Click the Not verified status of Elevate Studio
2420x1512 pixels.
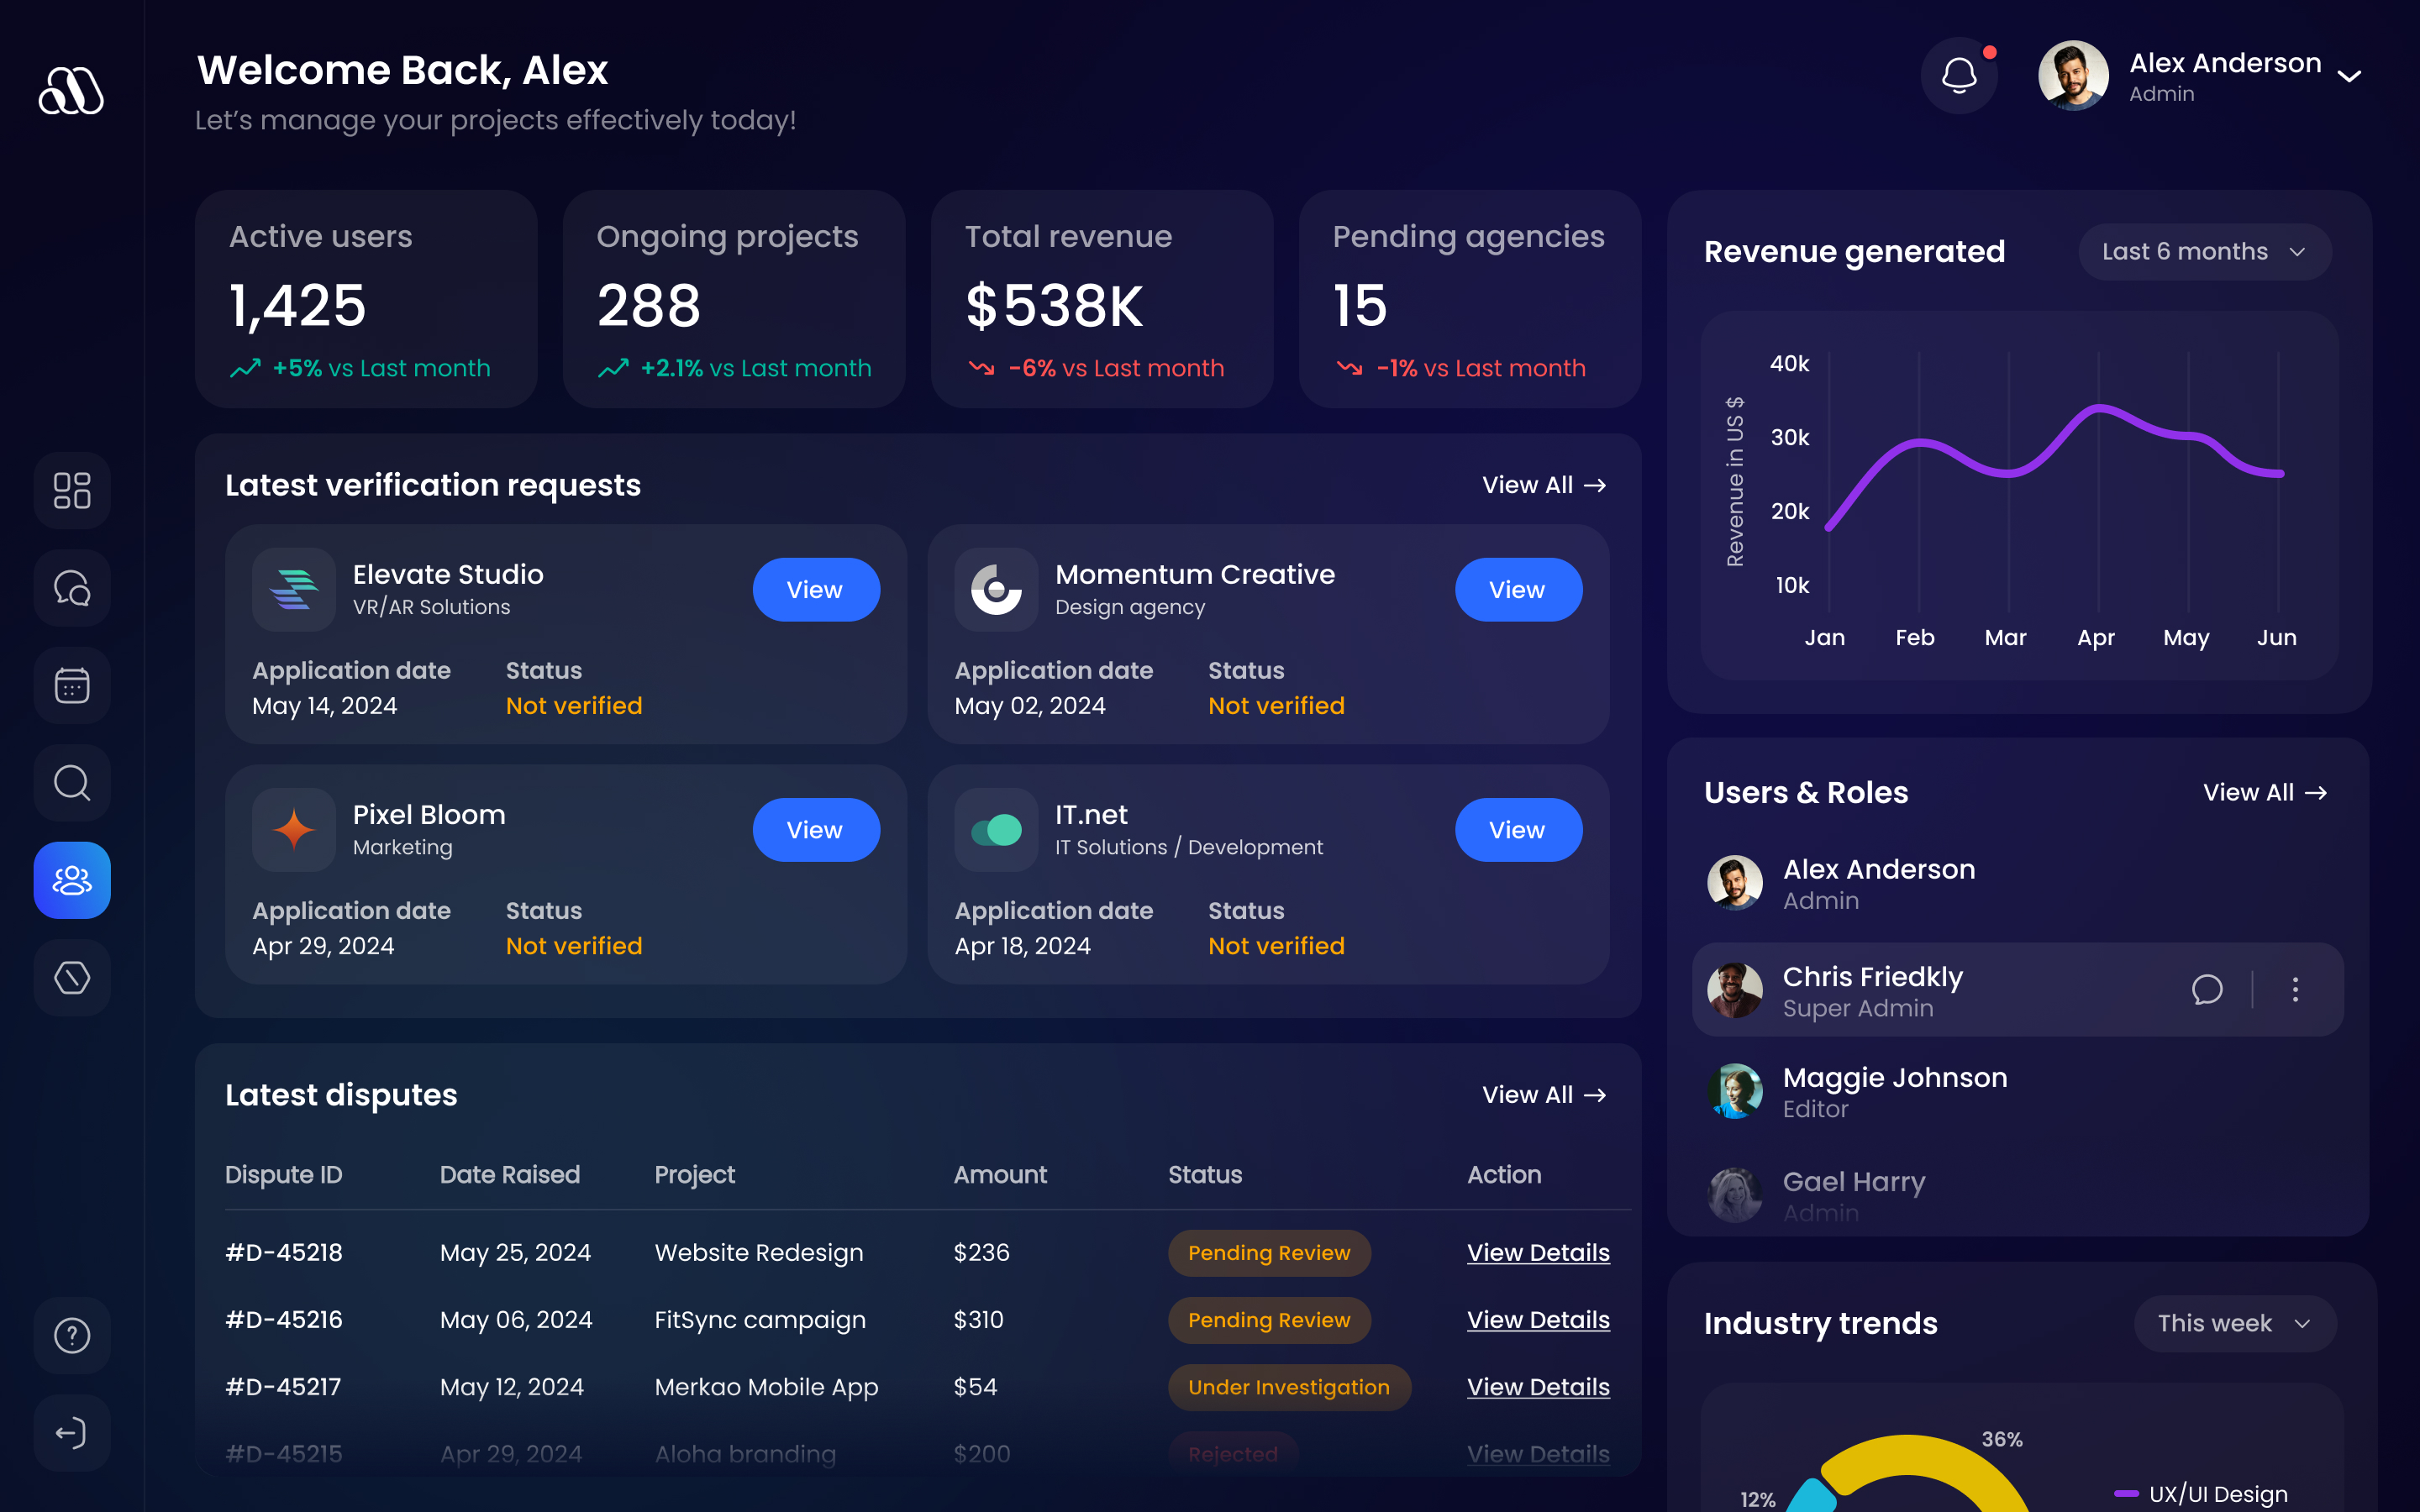(574, 705)
